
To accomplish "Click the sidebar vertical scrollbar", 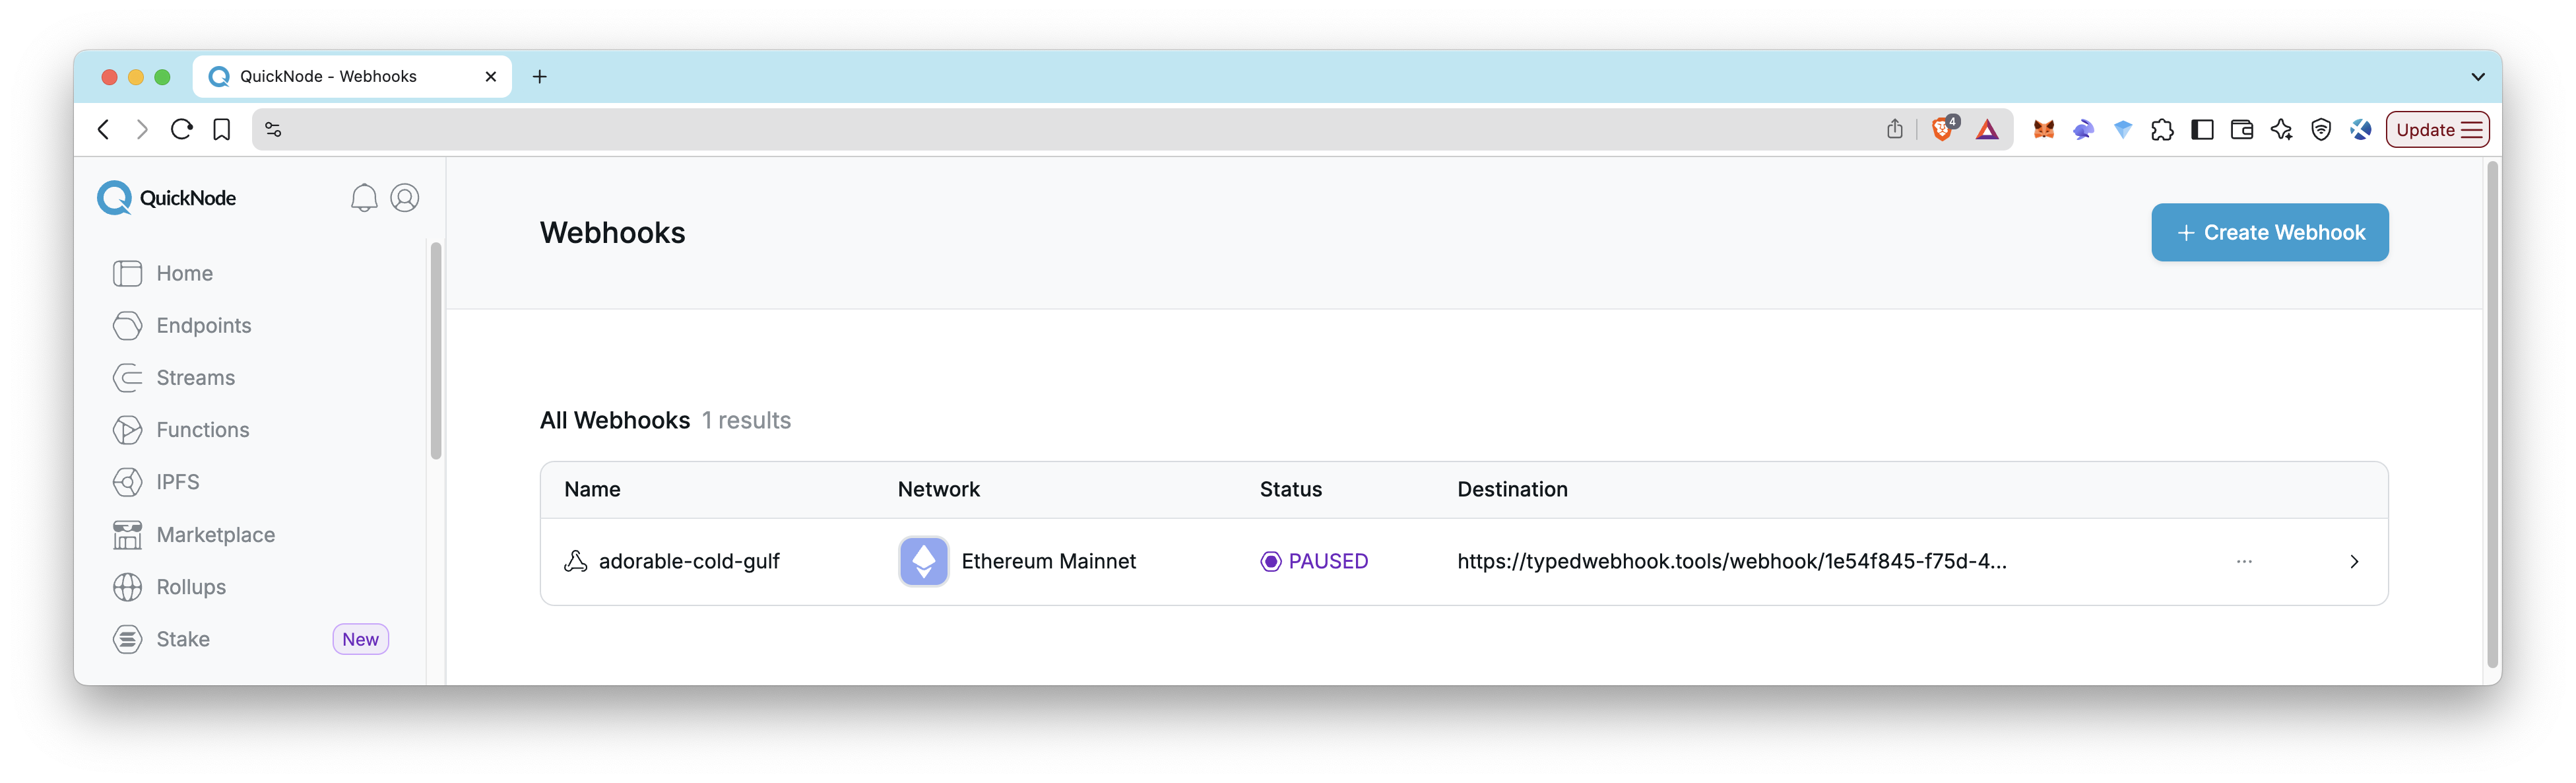I will tap(435, 350).
